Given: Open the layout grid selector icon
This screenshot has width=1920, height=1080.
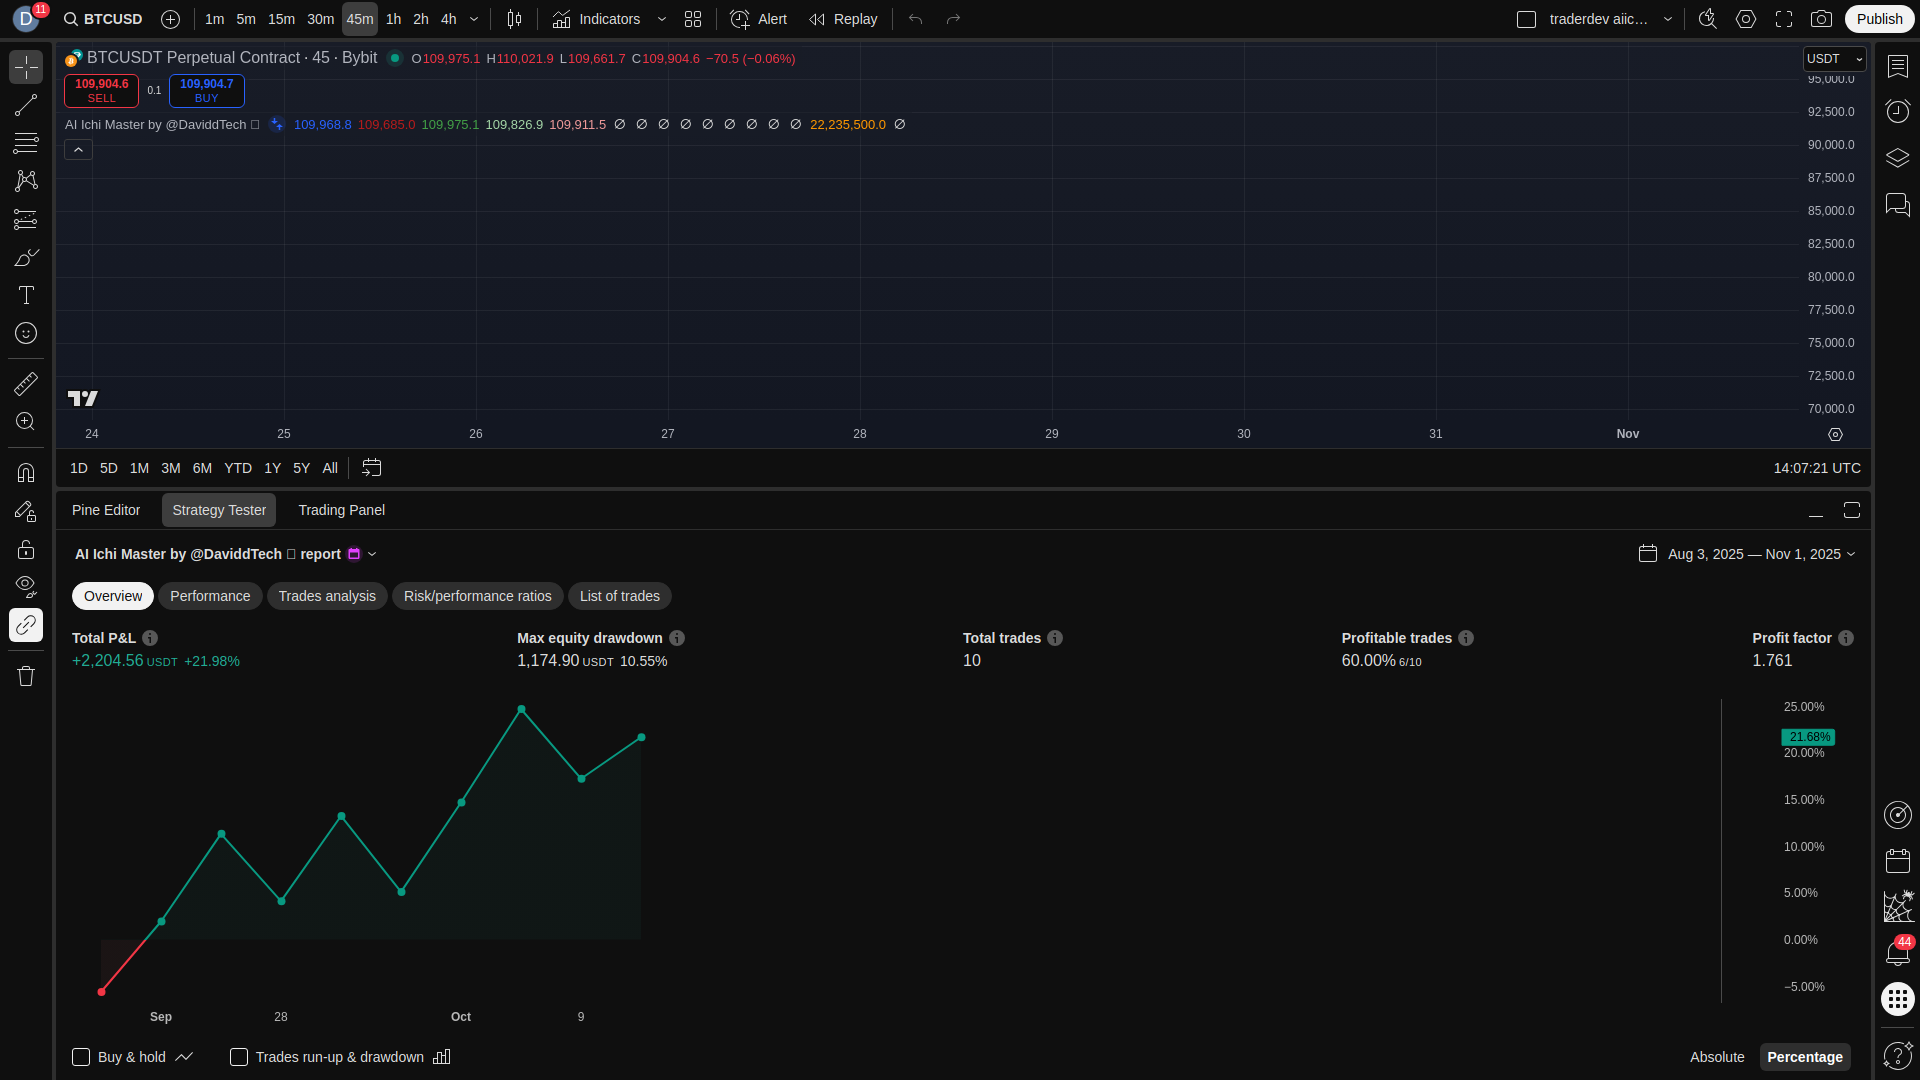Looking at the screenshot, I should click(693, 19).
